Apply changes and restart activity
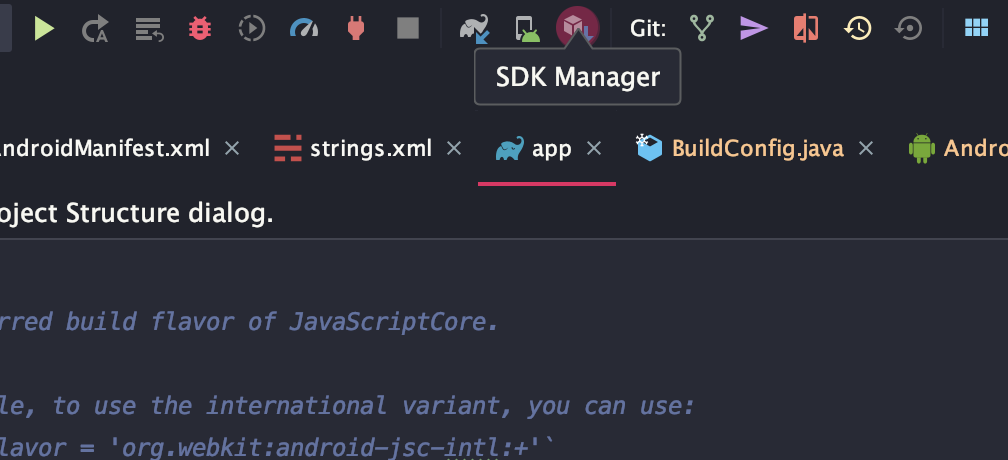The width and height of the screenshot is (1008, 460). 95,29
